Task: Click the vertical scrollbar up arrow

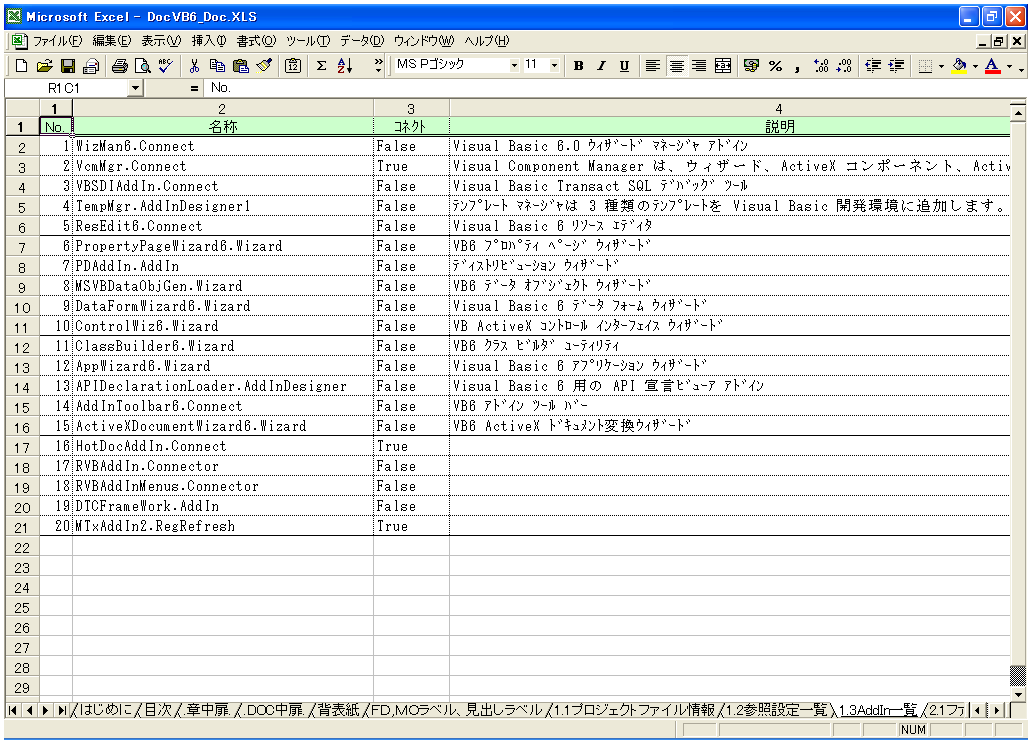Action: (1018, 113)
